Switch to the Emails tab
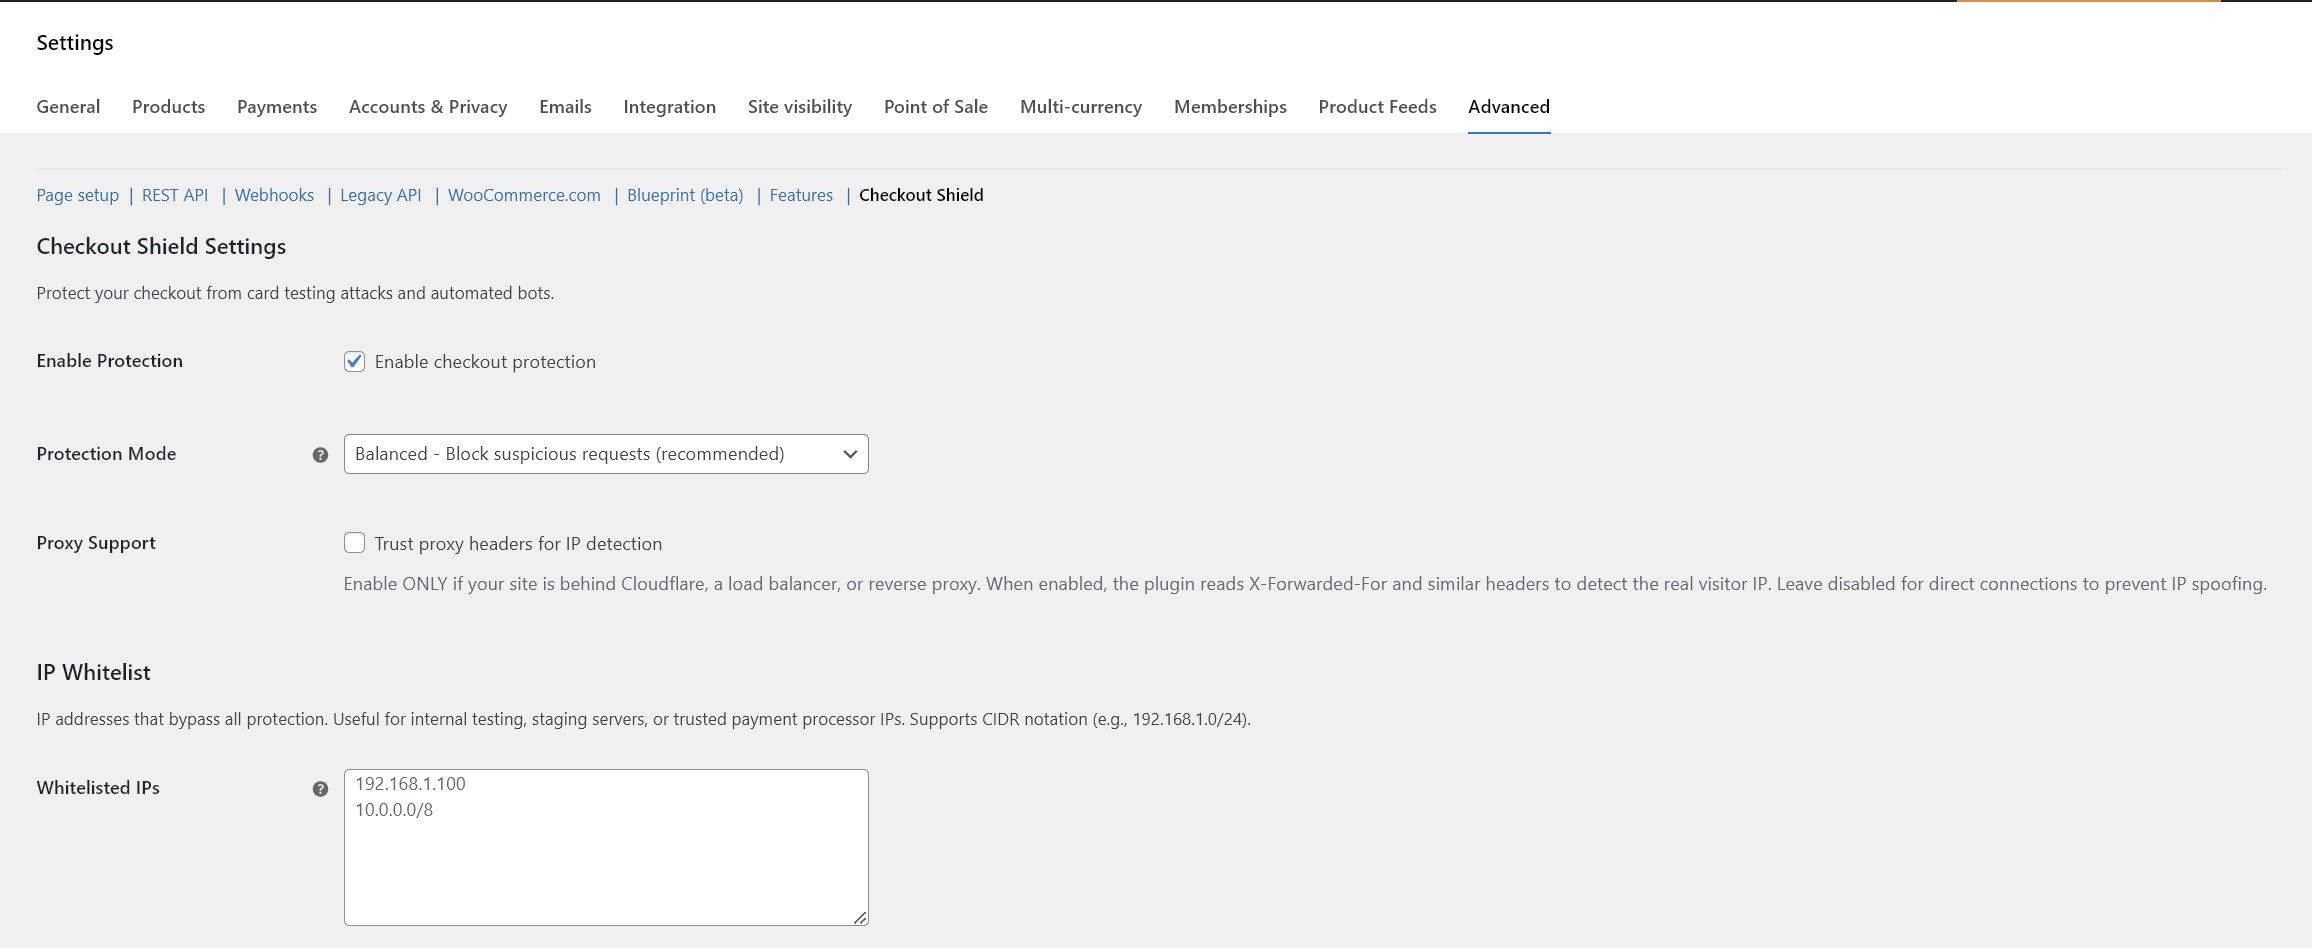 point(565,107)
